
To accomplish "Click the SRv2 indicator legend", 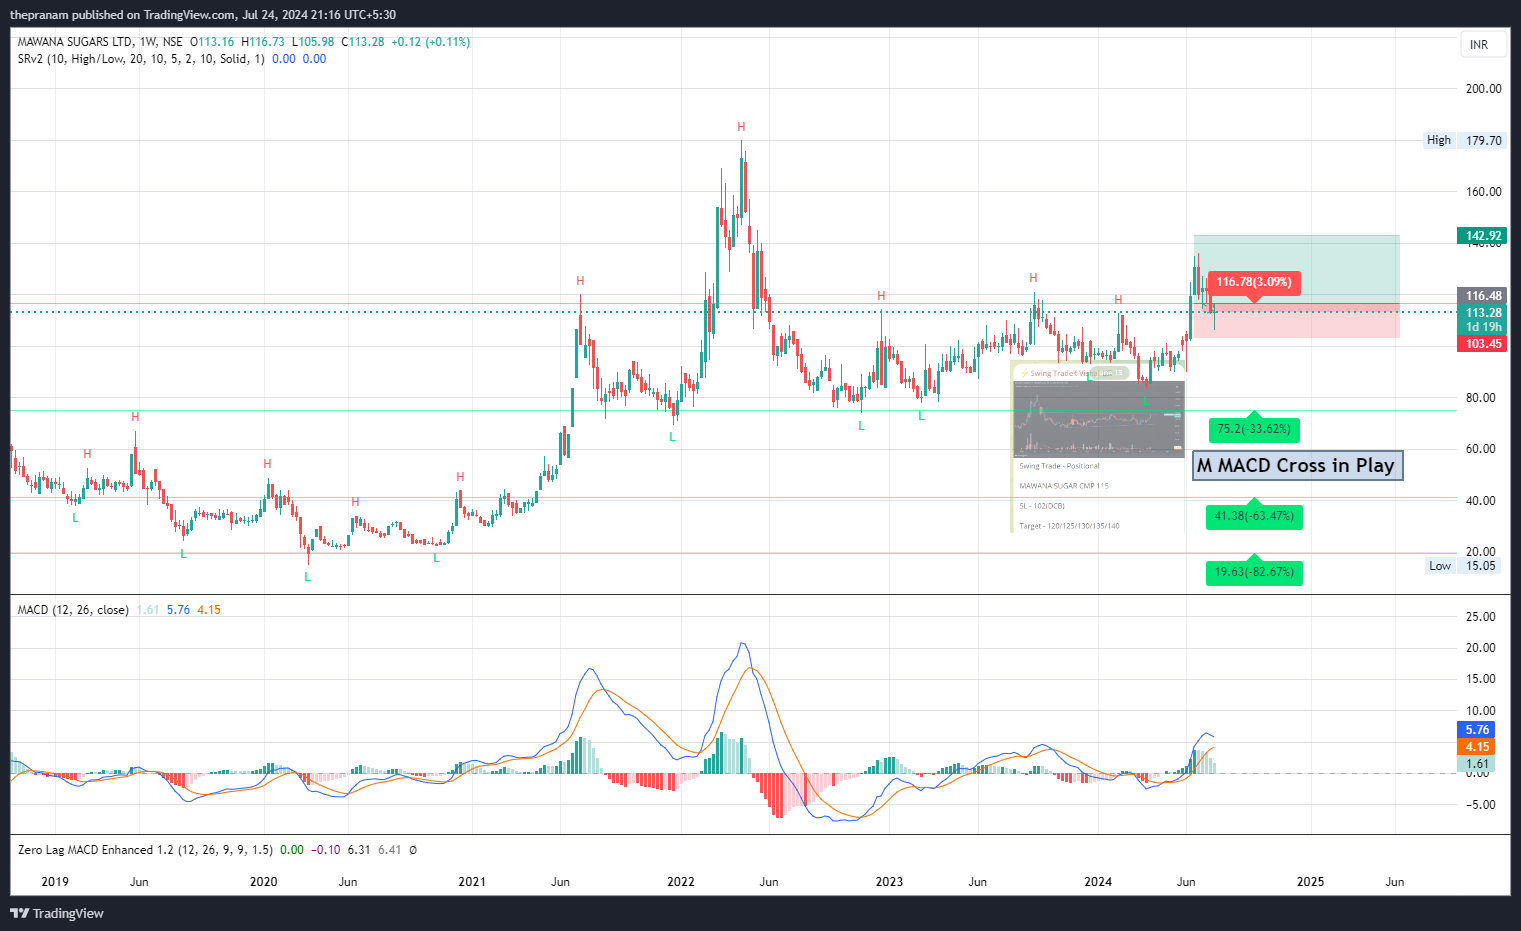I will click(141, 59).
